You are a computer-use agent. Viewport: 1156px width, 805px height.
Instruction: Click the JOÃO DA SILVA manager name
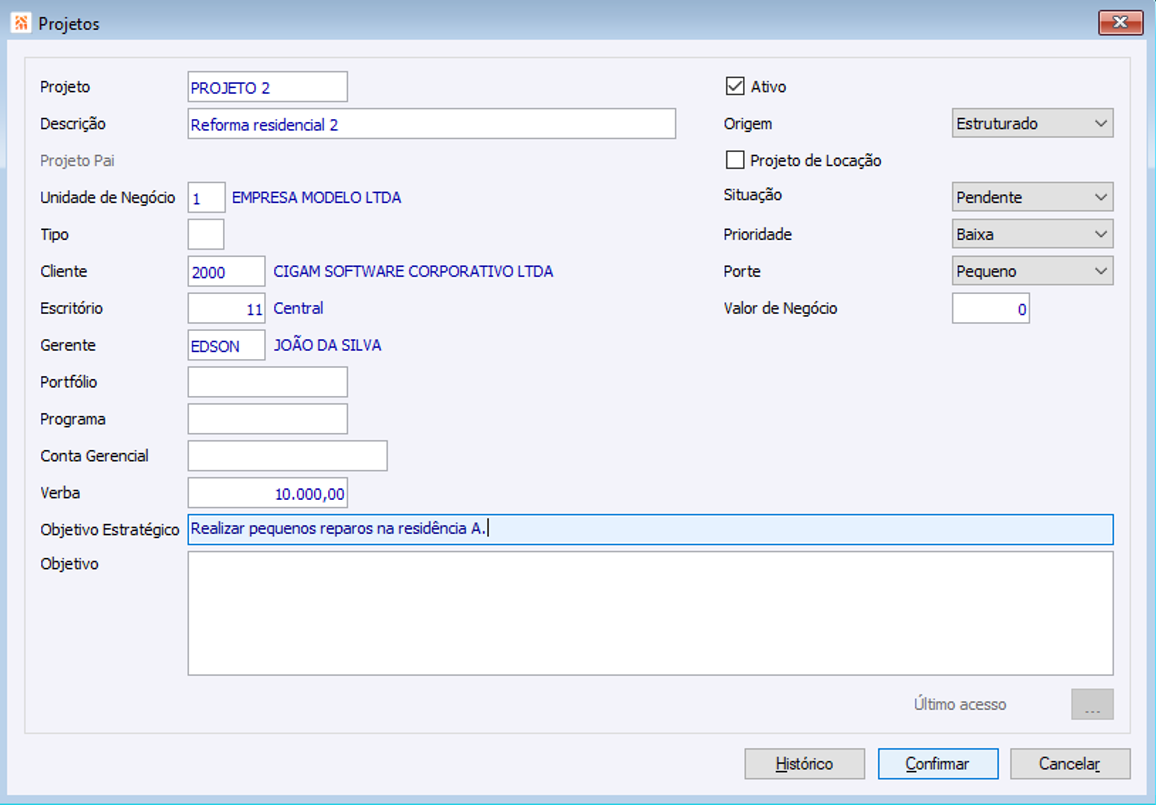[x=327, y=345]
